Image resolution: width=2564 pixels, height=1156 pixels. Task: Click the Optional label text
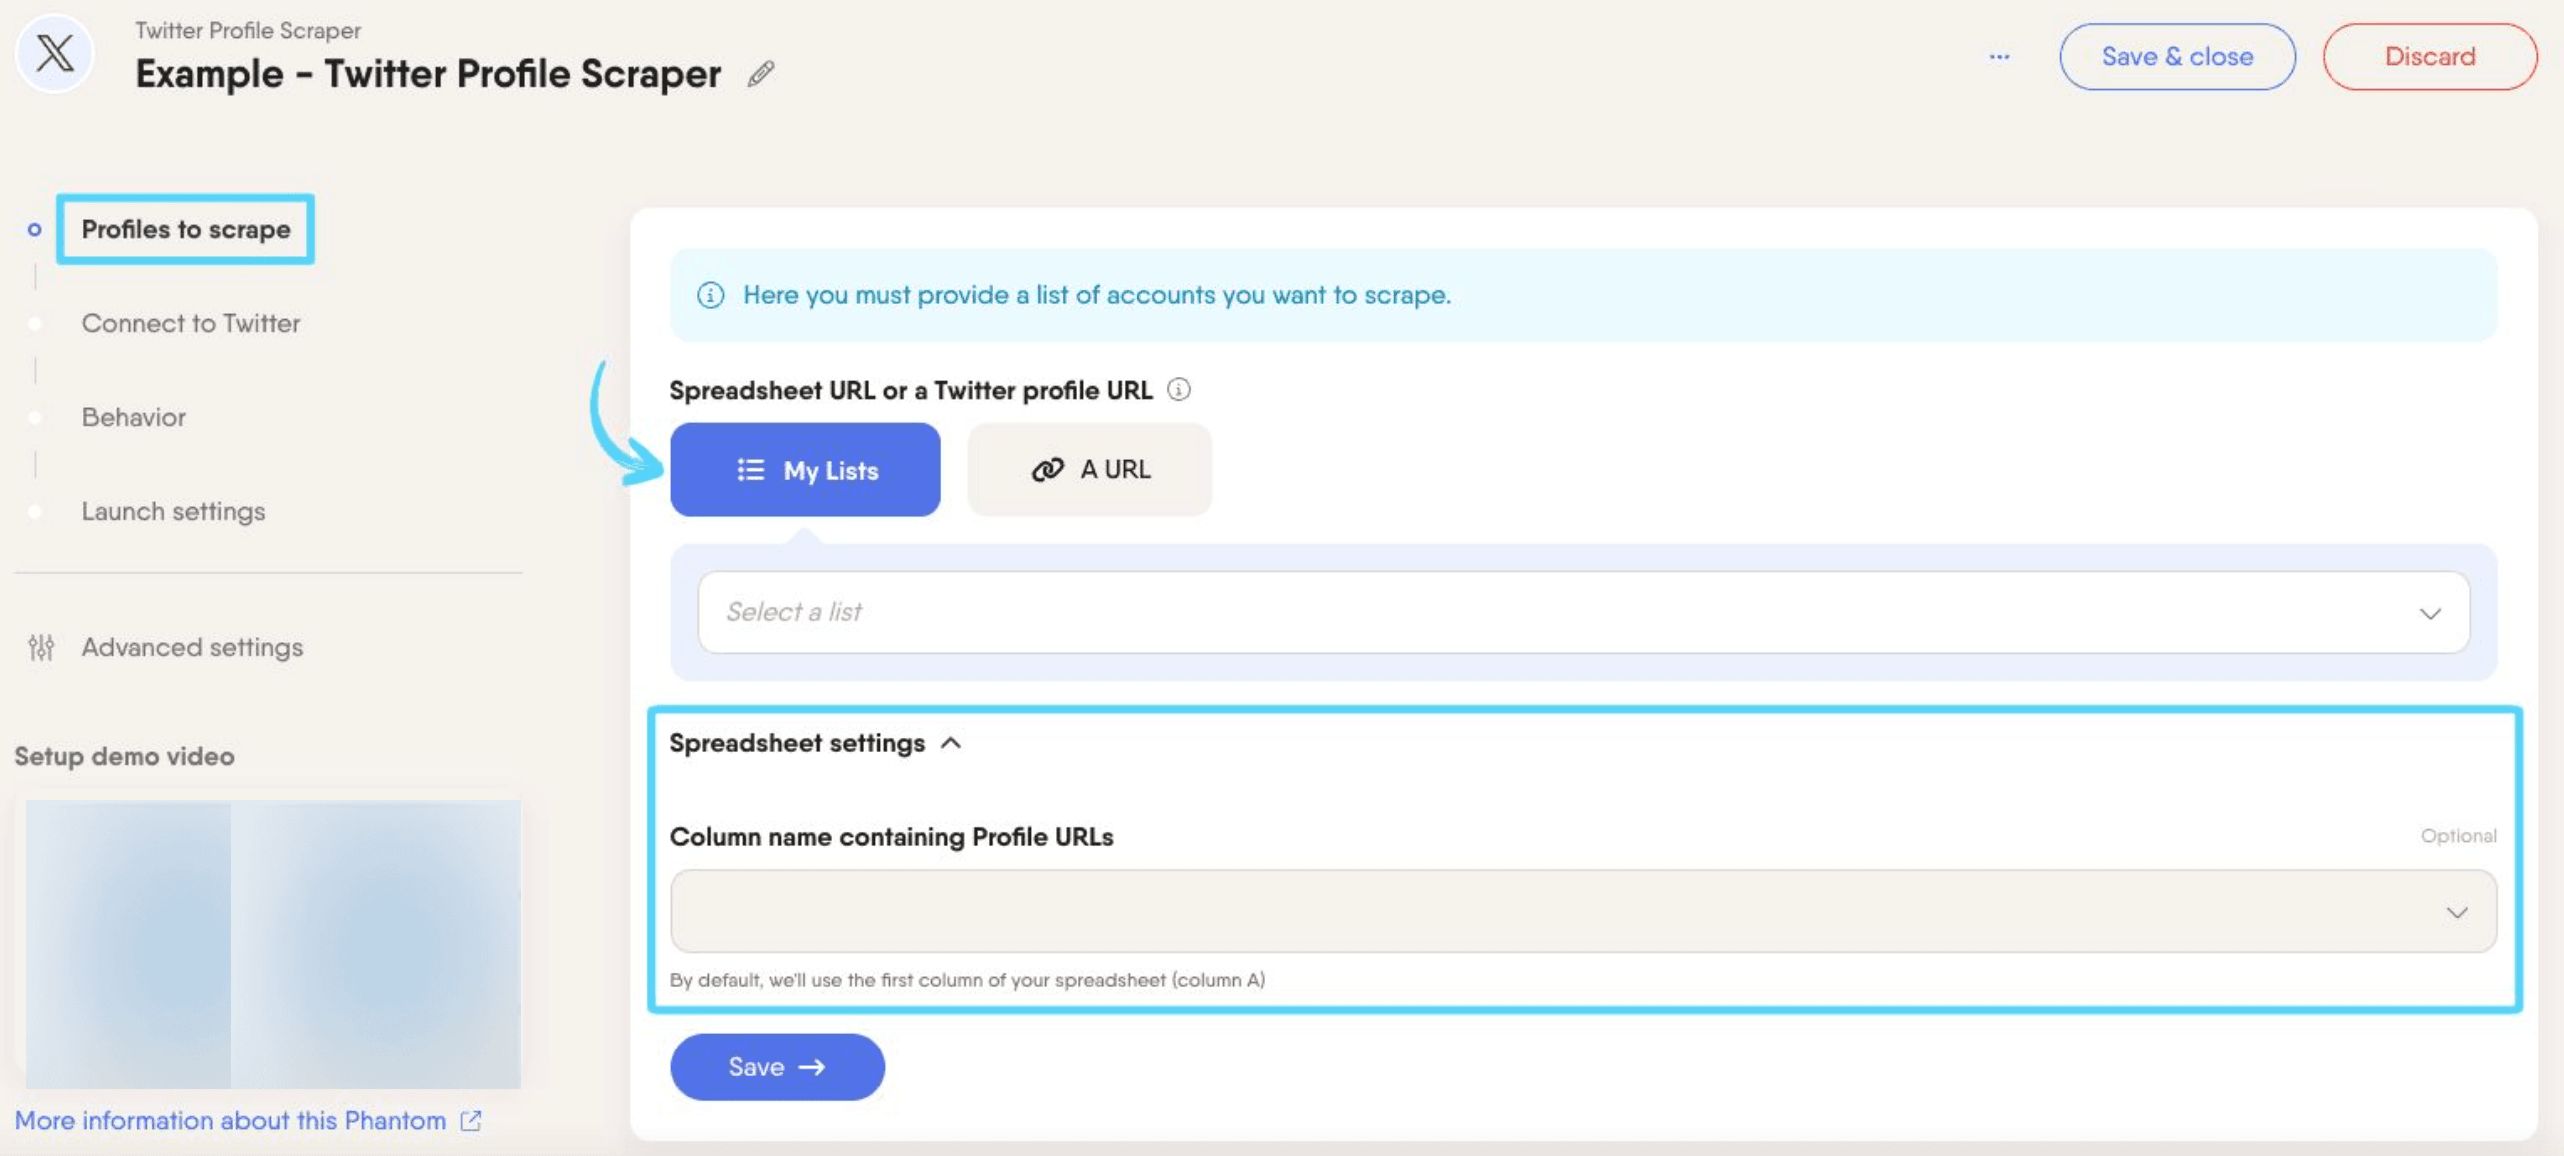(x=2458, y=836)
